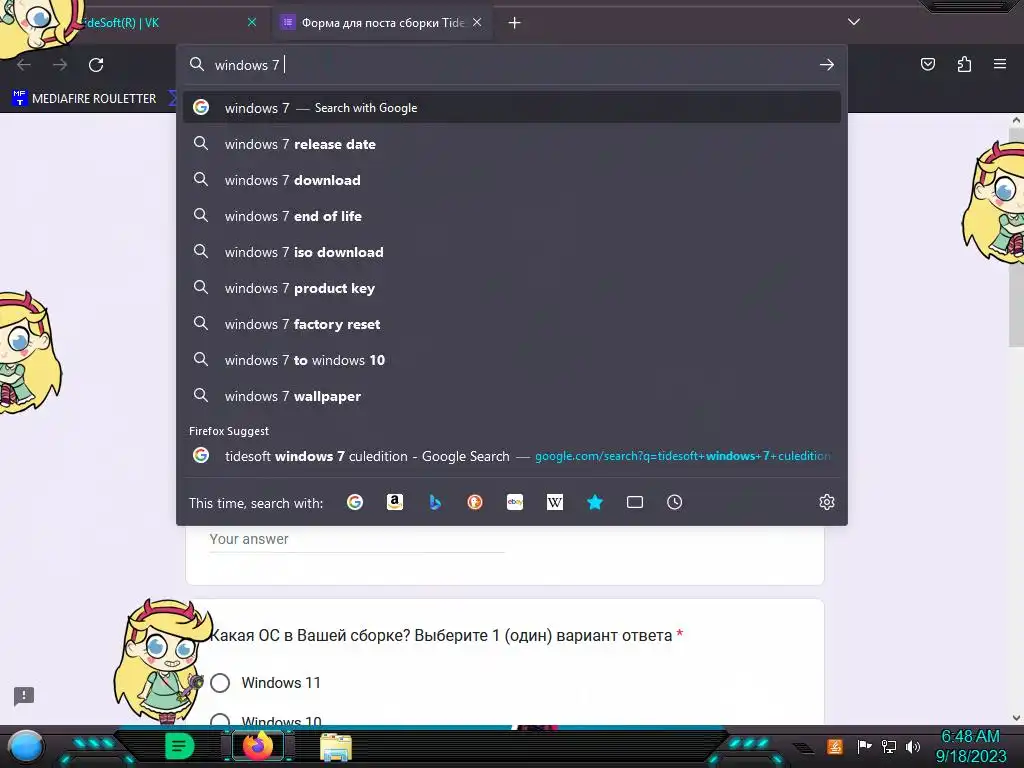Switch to the Форма для поста сборки tab

[382, 23]
